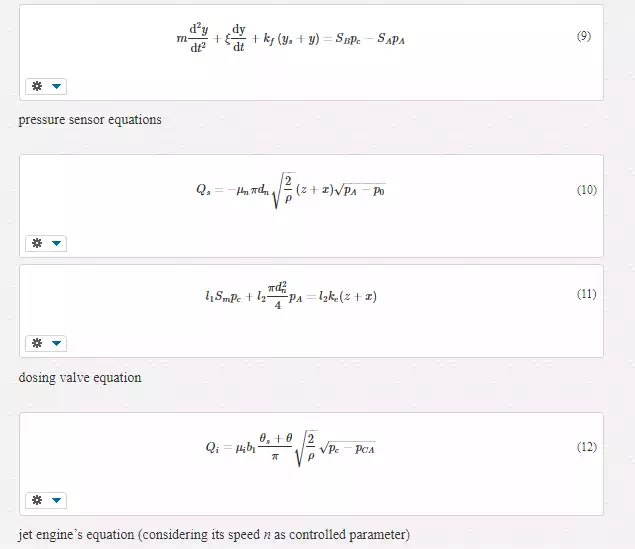Open the dropdown arrow below equation 11
Image resolution: width=635 pixels, height=549 pixels.
click(56, 343)
